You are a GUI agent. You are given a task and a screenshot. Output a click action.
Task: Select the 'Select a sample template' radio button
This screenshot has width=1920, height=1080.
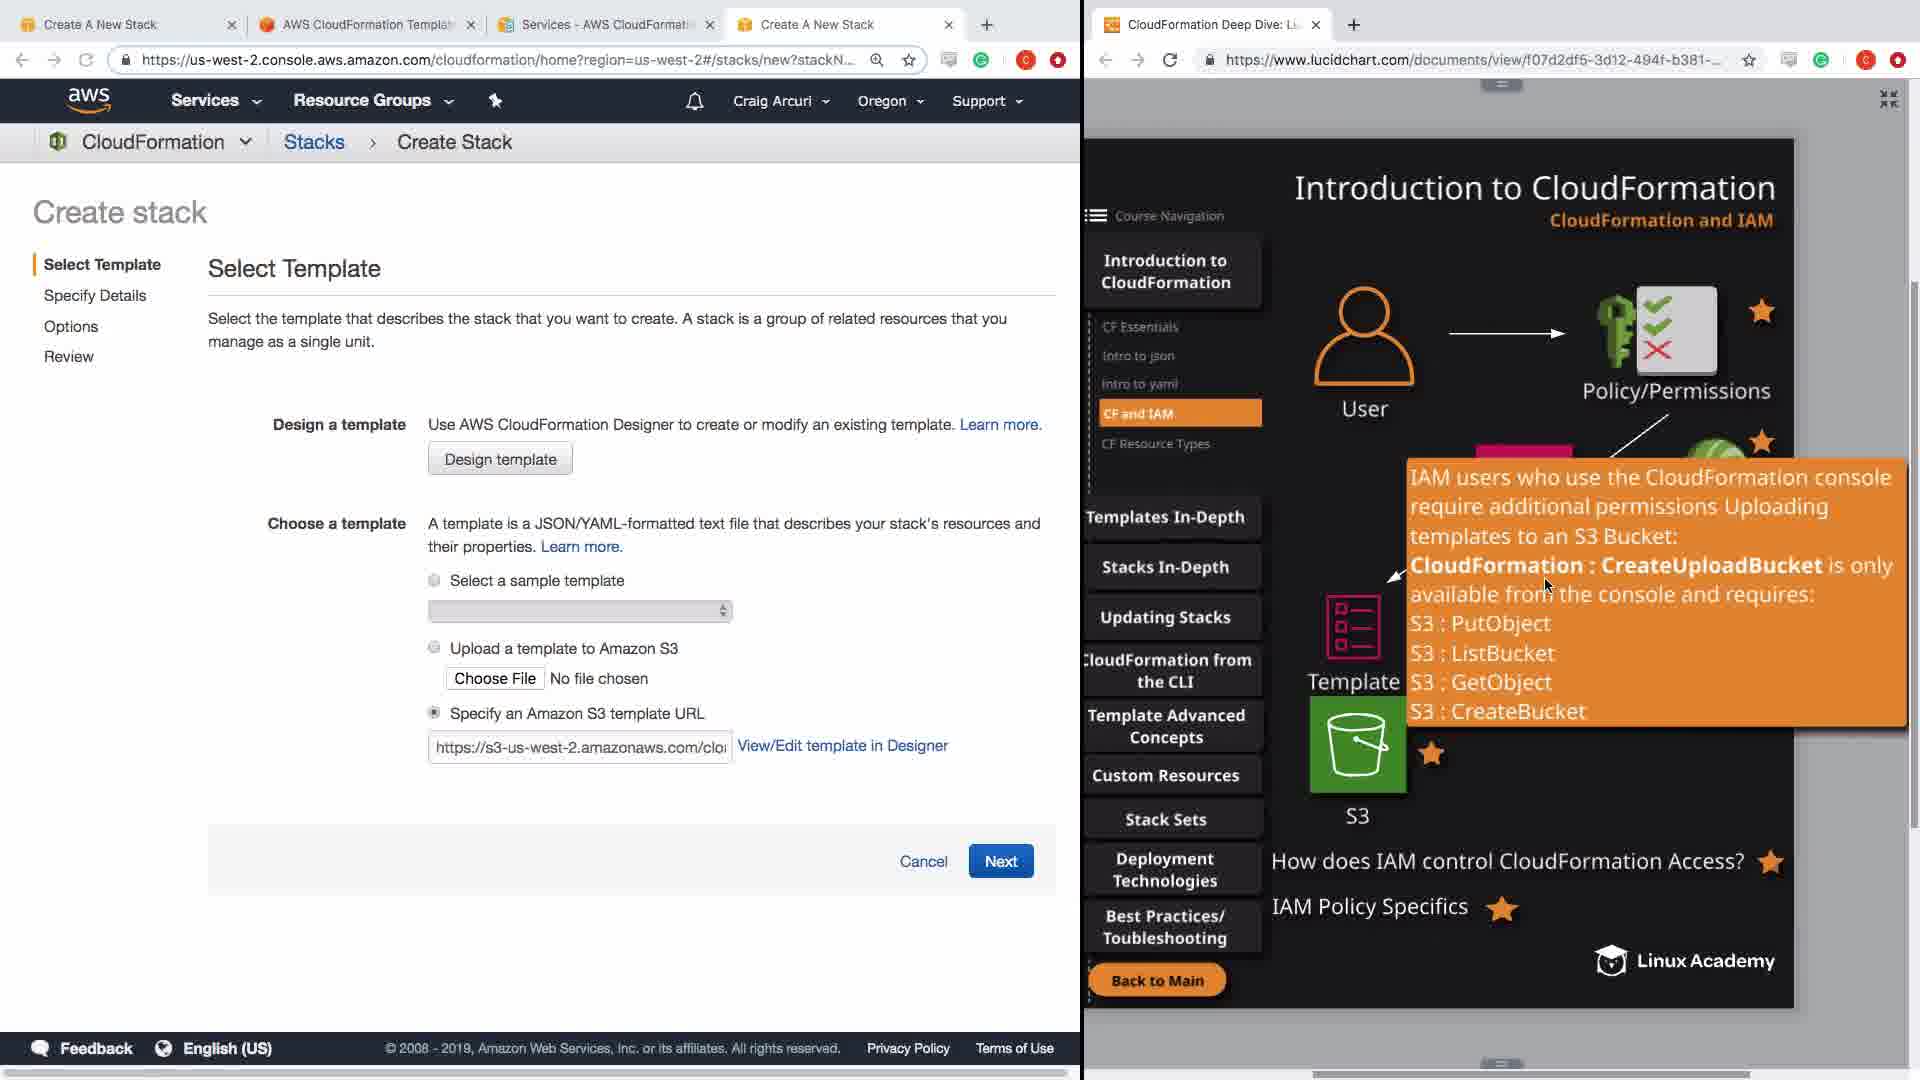(x=434, y=580)
